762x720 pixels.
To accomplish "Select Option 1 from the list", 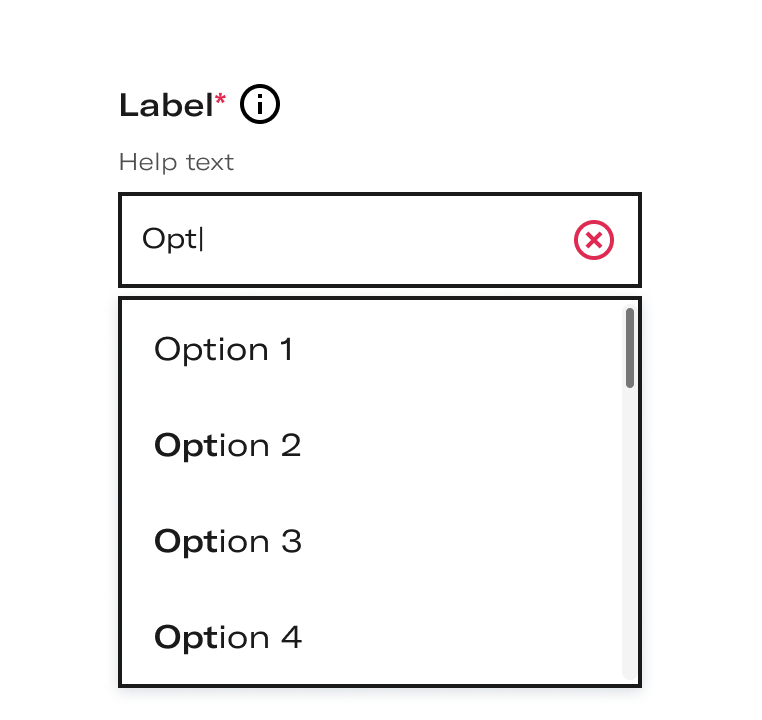I will (372, 349).
